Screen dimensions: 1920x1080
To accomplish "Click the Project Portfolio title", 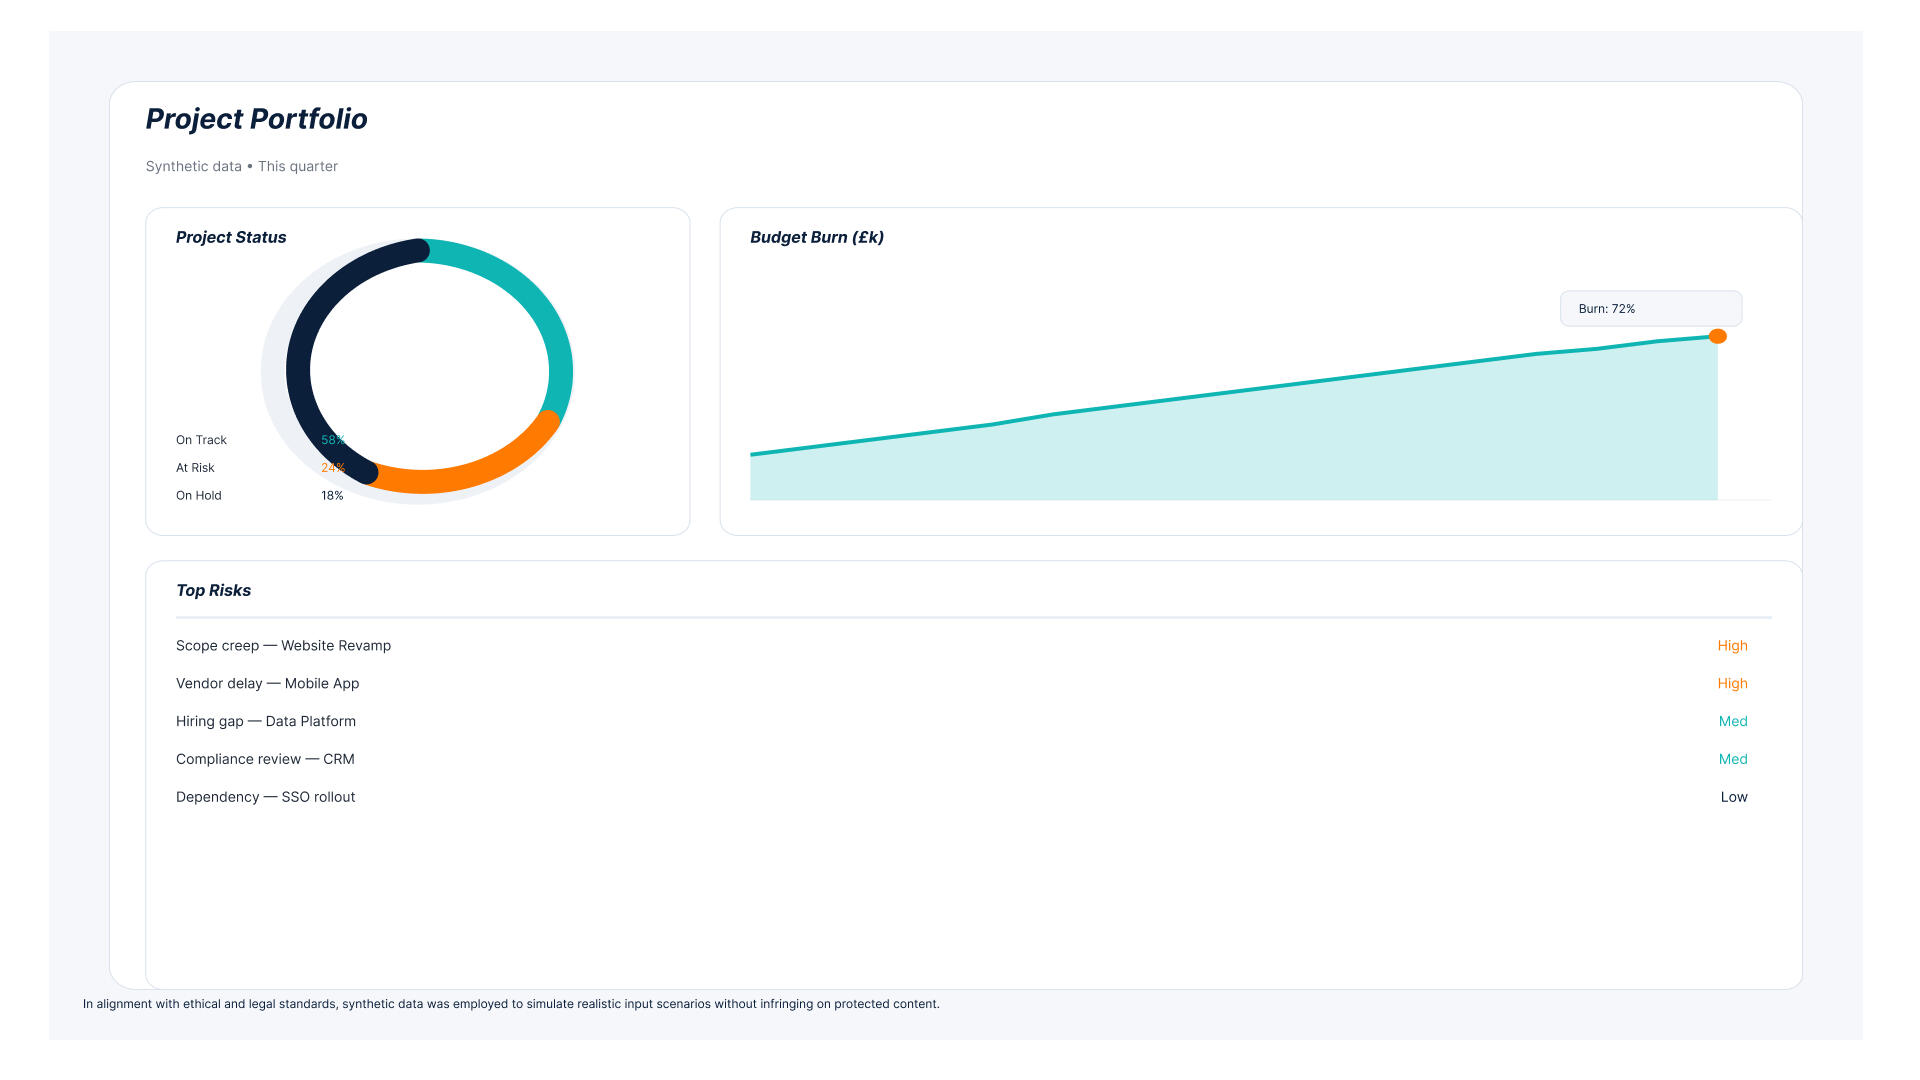I will click(x=256, y=119).
